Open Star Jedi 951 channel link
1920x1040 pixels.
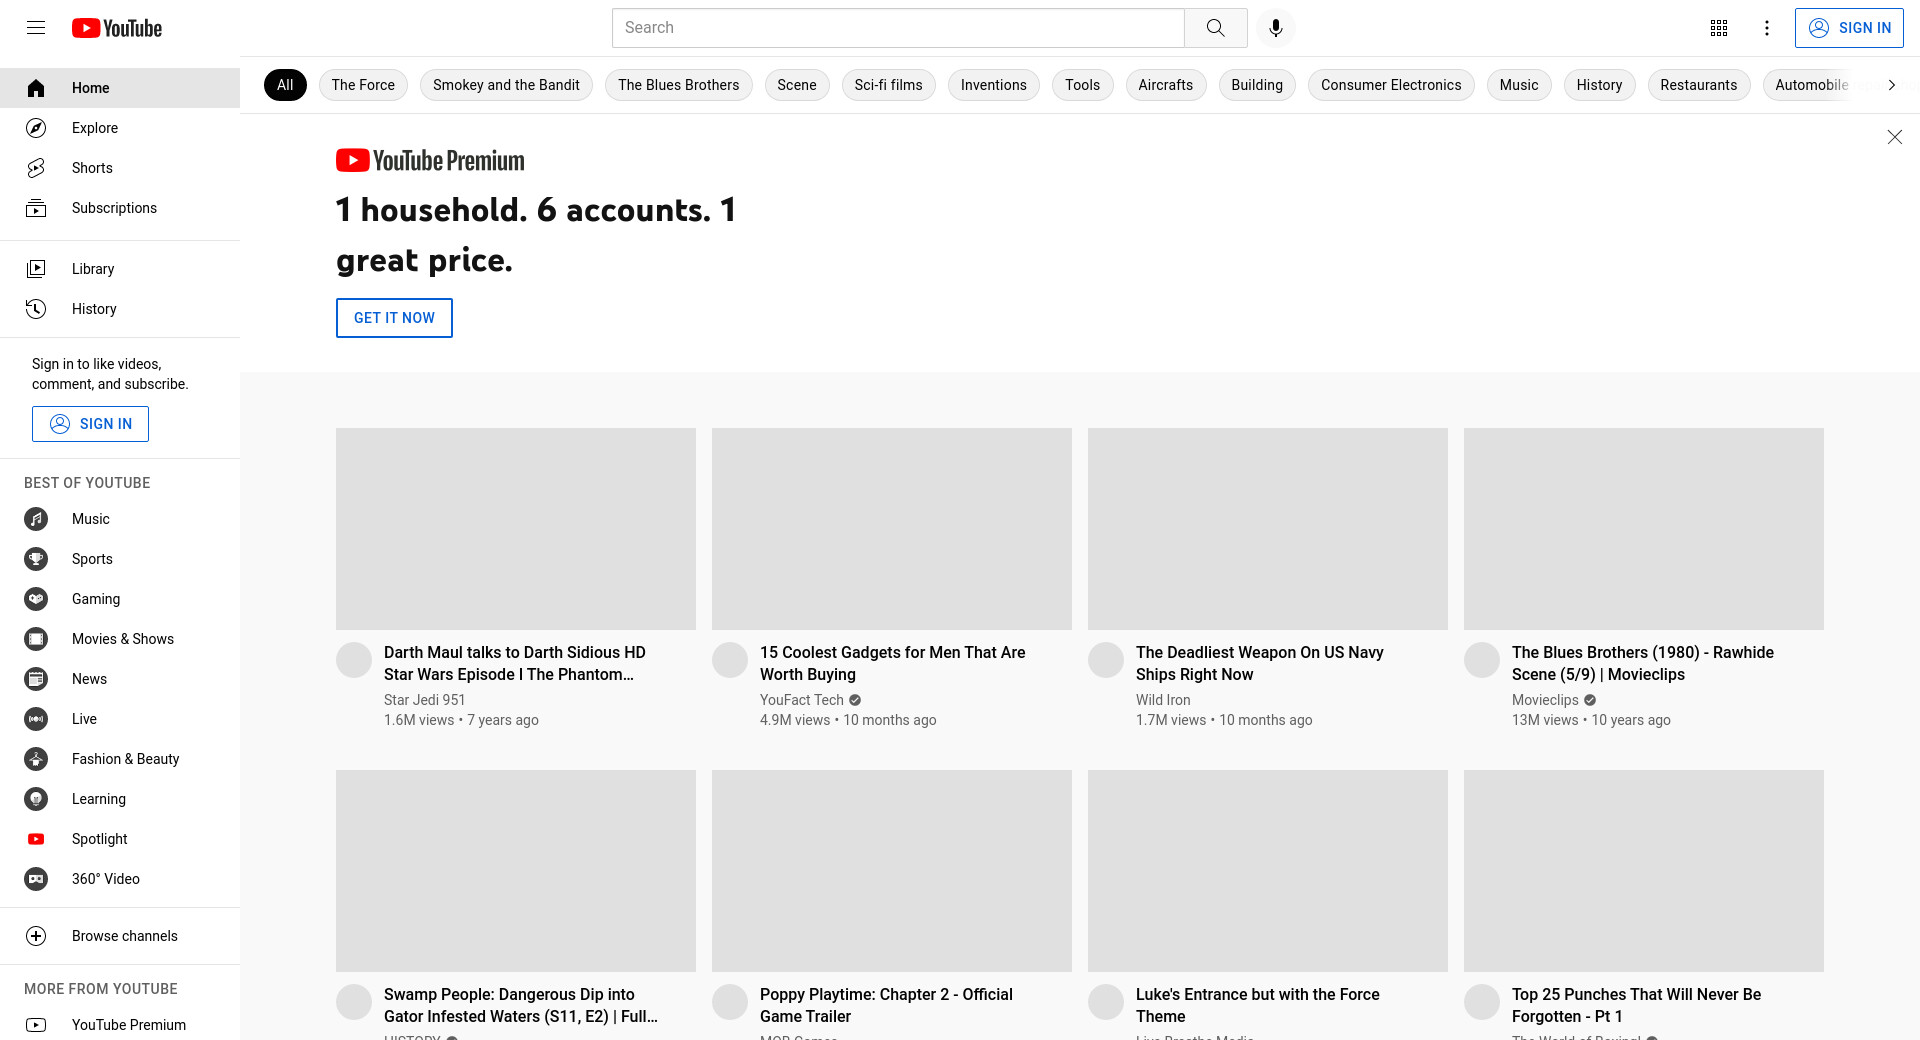[x=425, y=700]
